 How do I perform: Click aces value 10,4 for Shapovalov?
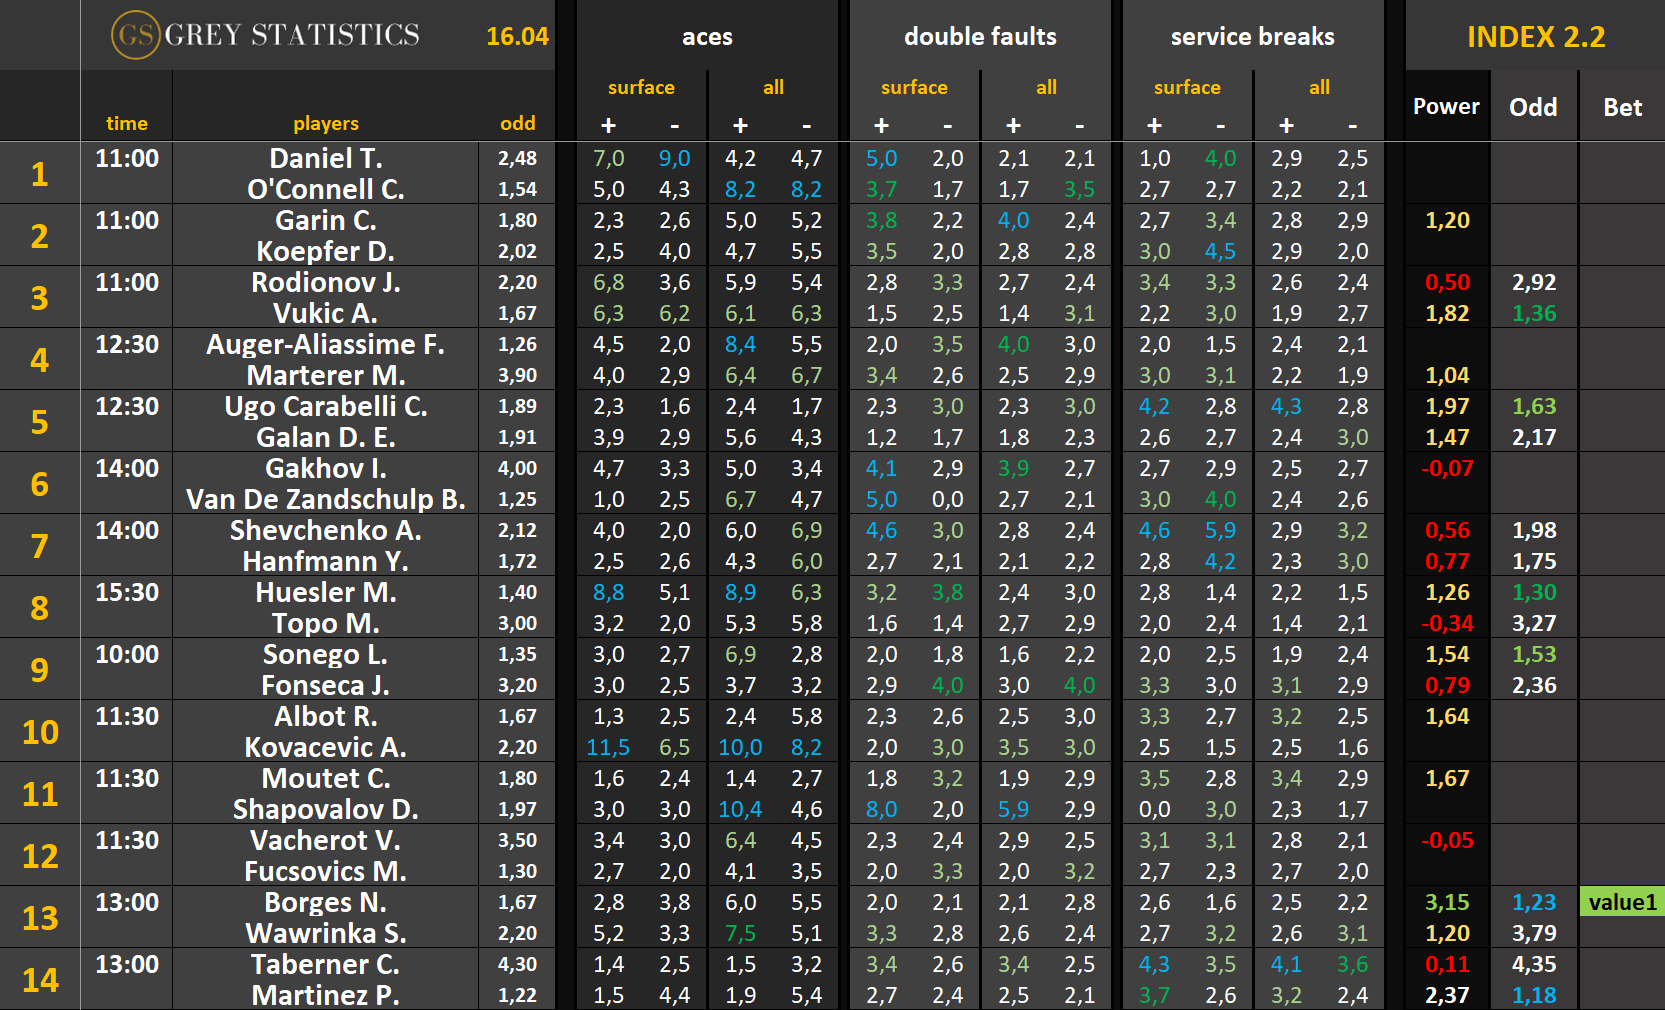click(740, 809)
